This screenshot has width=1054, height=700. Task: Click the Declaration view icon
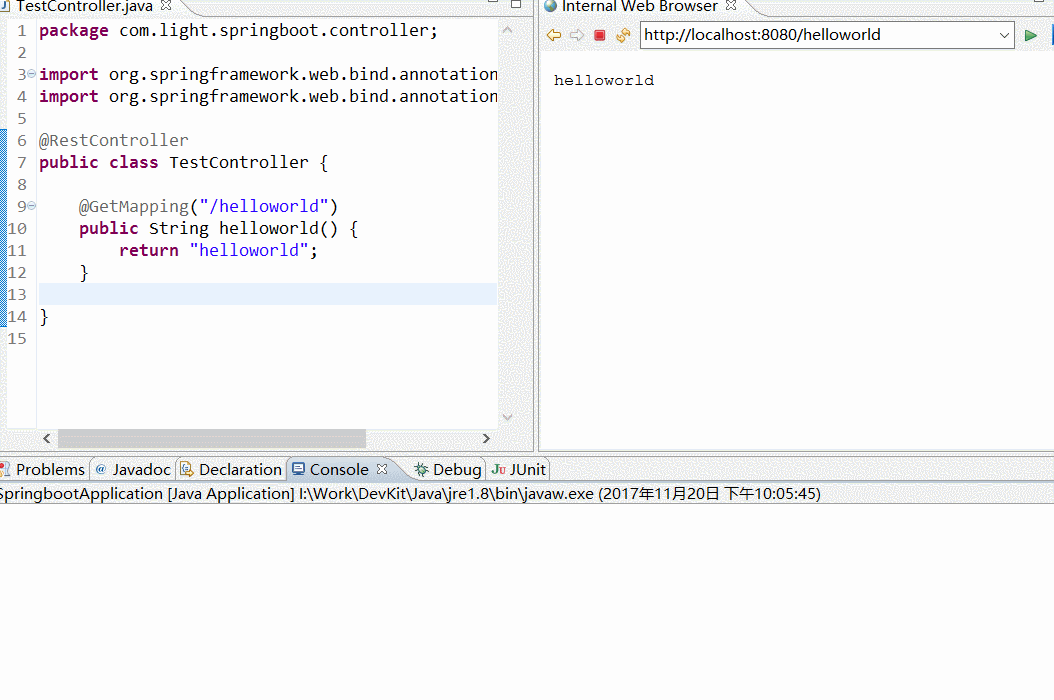click(187, 469)
